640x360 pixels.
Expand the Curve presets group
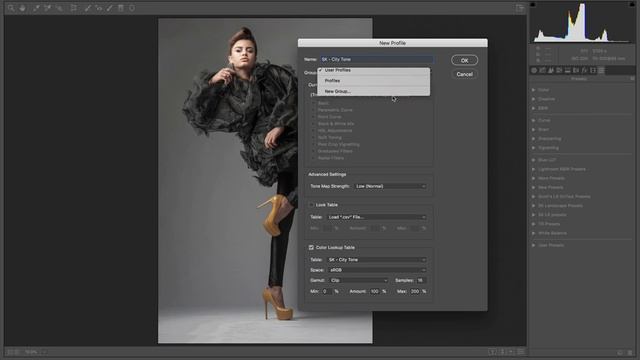click(x=533, y=120)
